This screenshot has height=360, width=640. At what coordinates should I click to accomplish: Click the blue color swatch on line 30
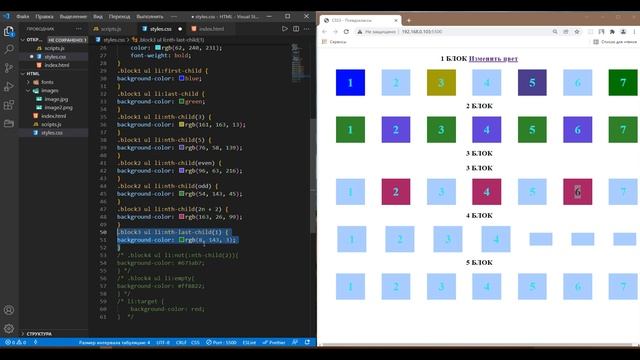click(182, 78)
